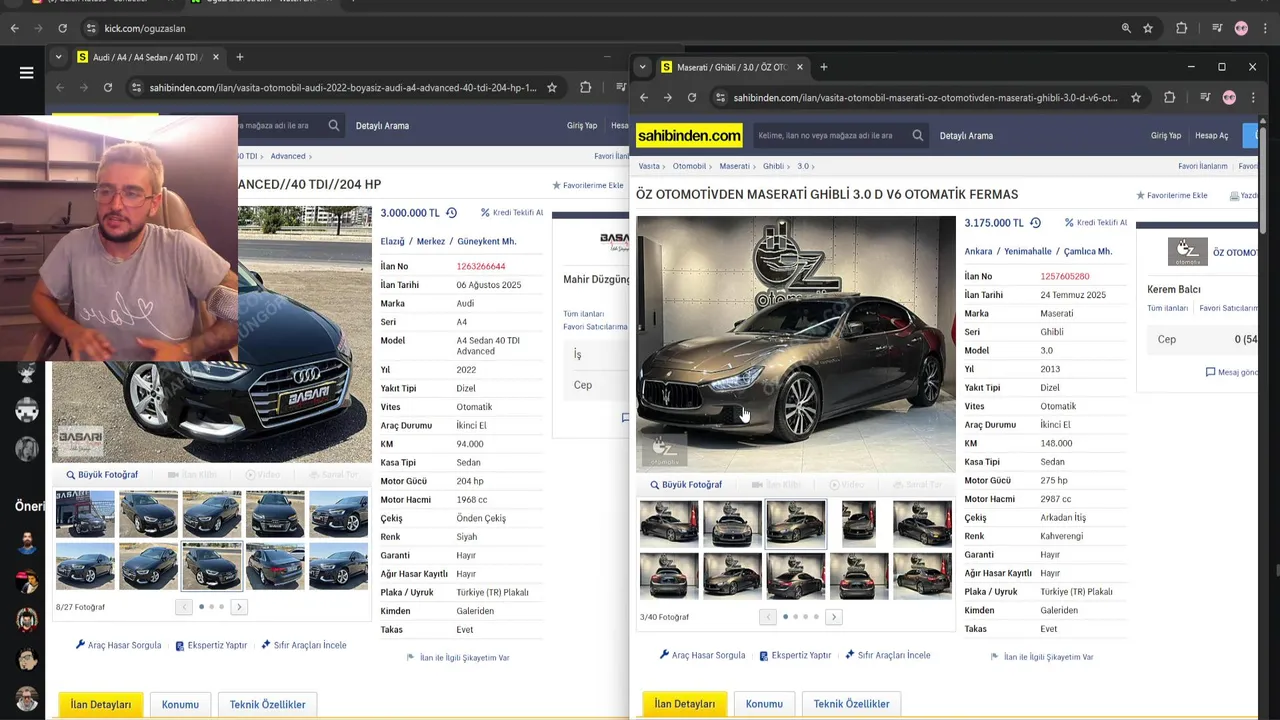
Task: Select İlan Detayları tab in Maserati listing
Action: click(685, 704)
